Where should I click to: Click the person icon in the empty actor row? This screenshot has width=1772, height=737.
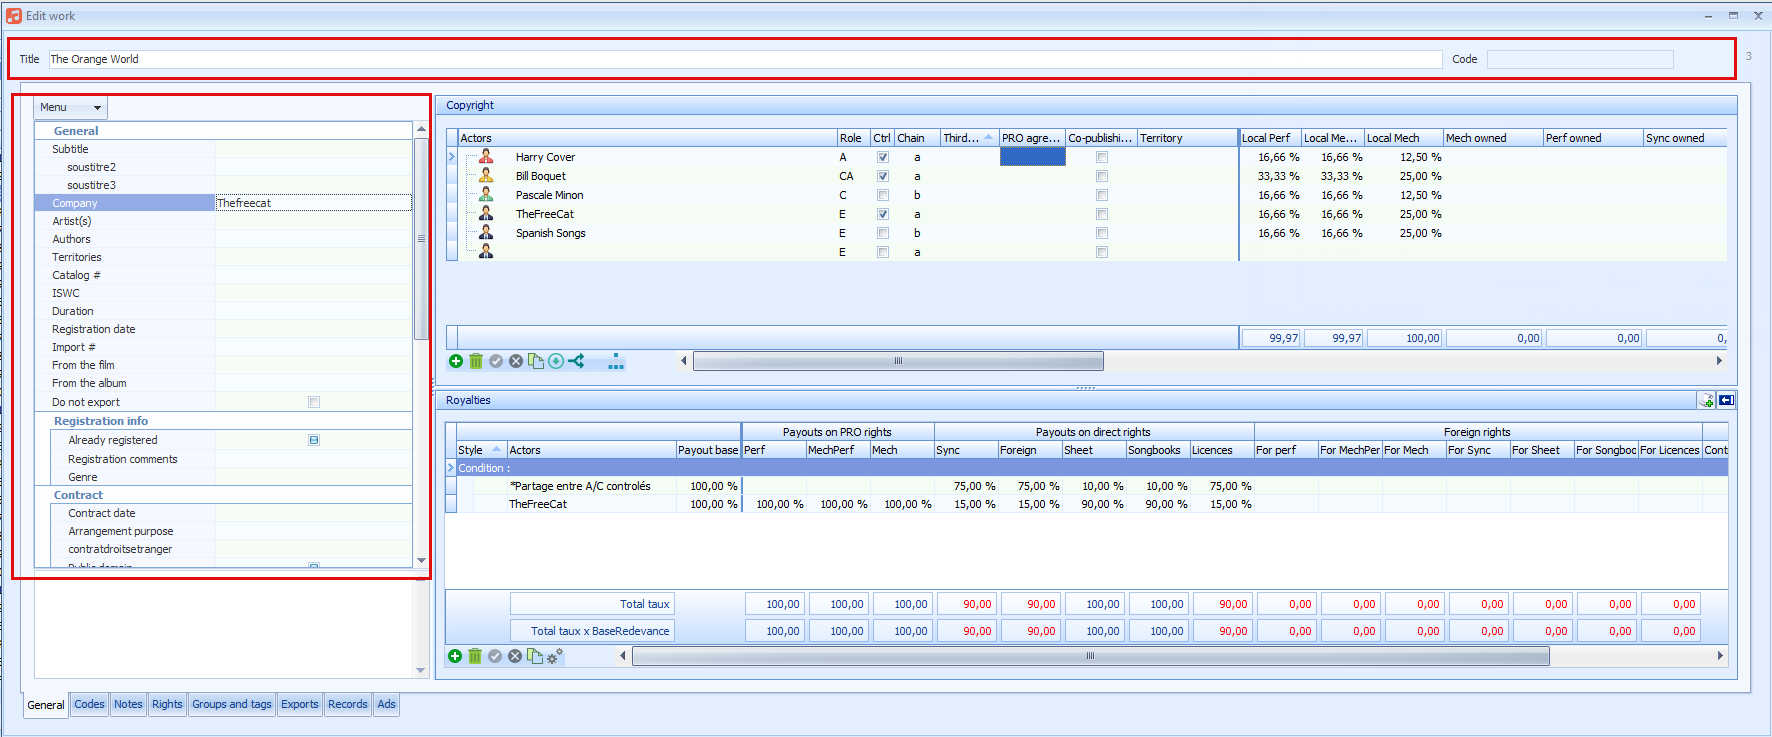[x=486, y=251]
